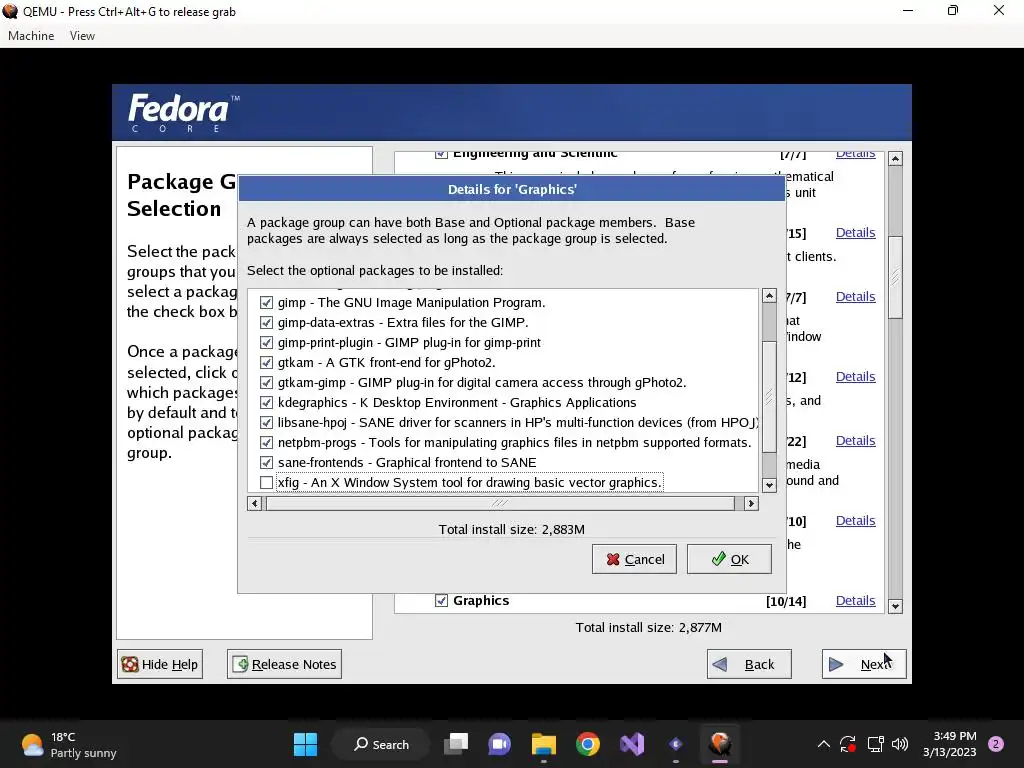Screen dimensions: 1024x768
Task: Toggle the gimp package checkbox
Action: click(x=266, y=302)
